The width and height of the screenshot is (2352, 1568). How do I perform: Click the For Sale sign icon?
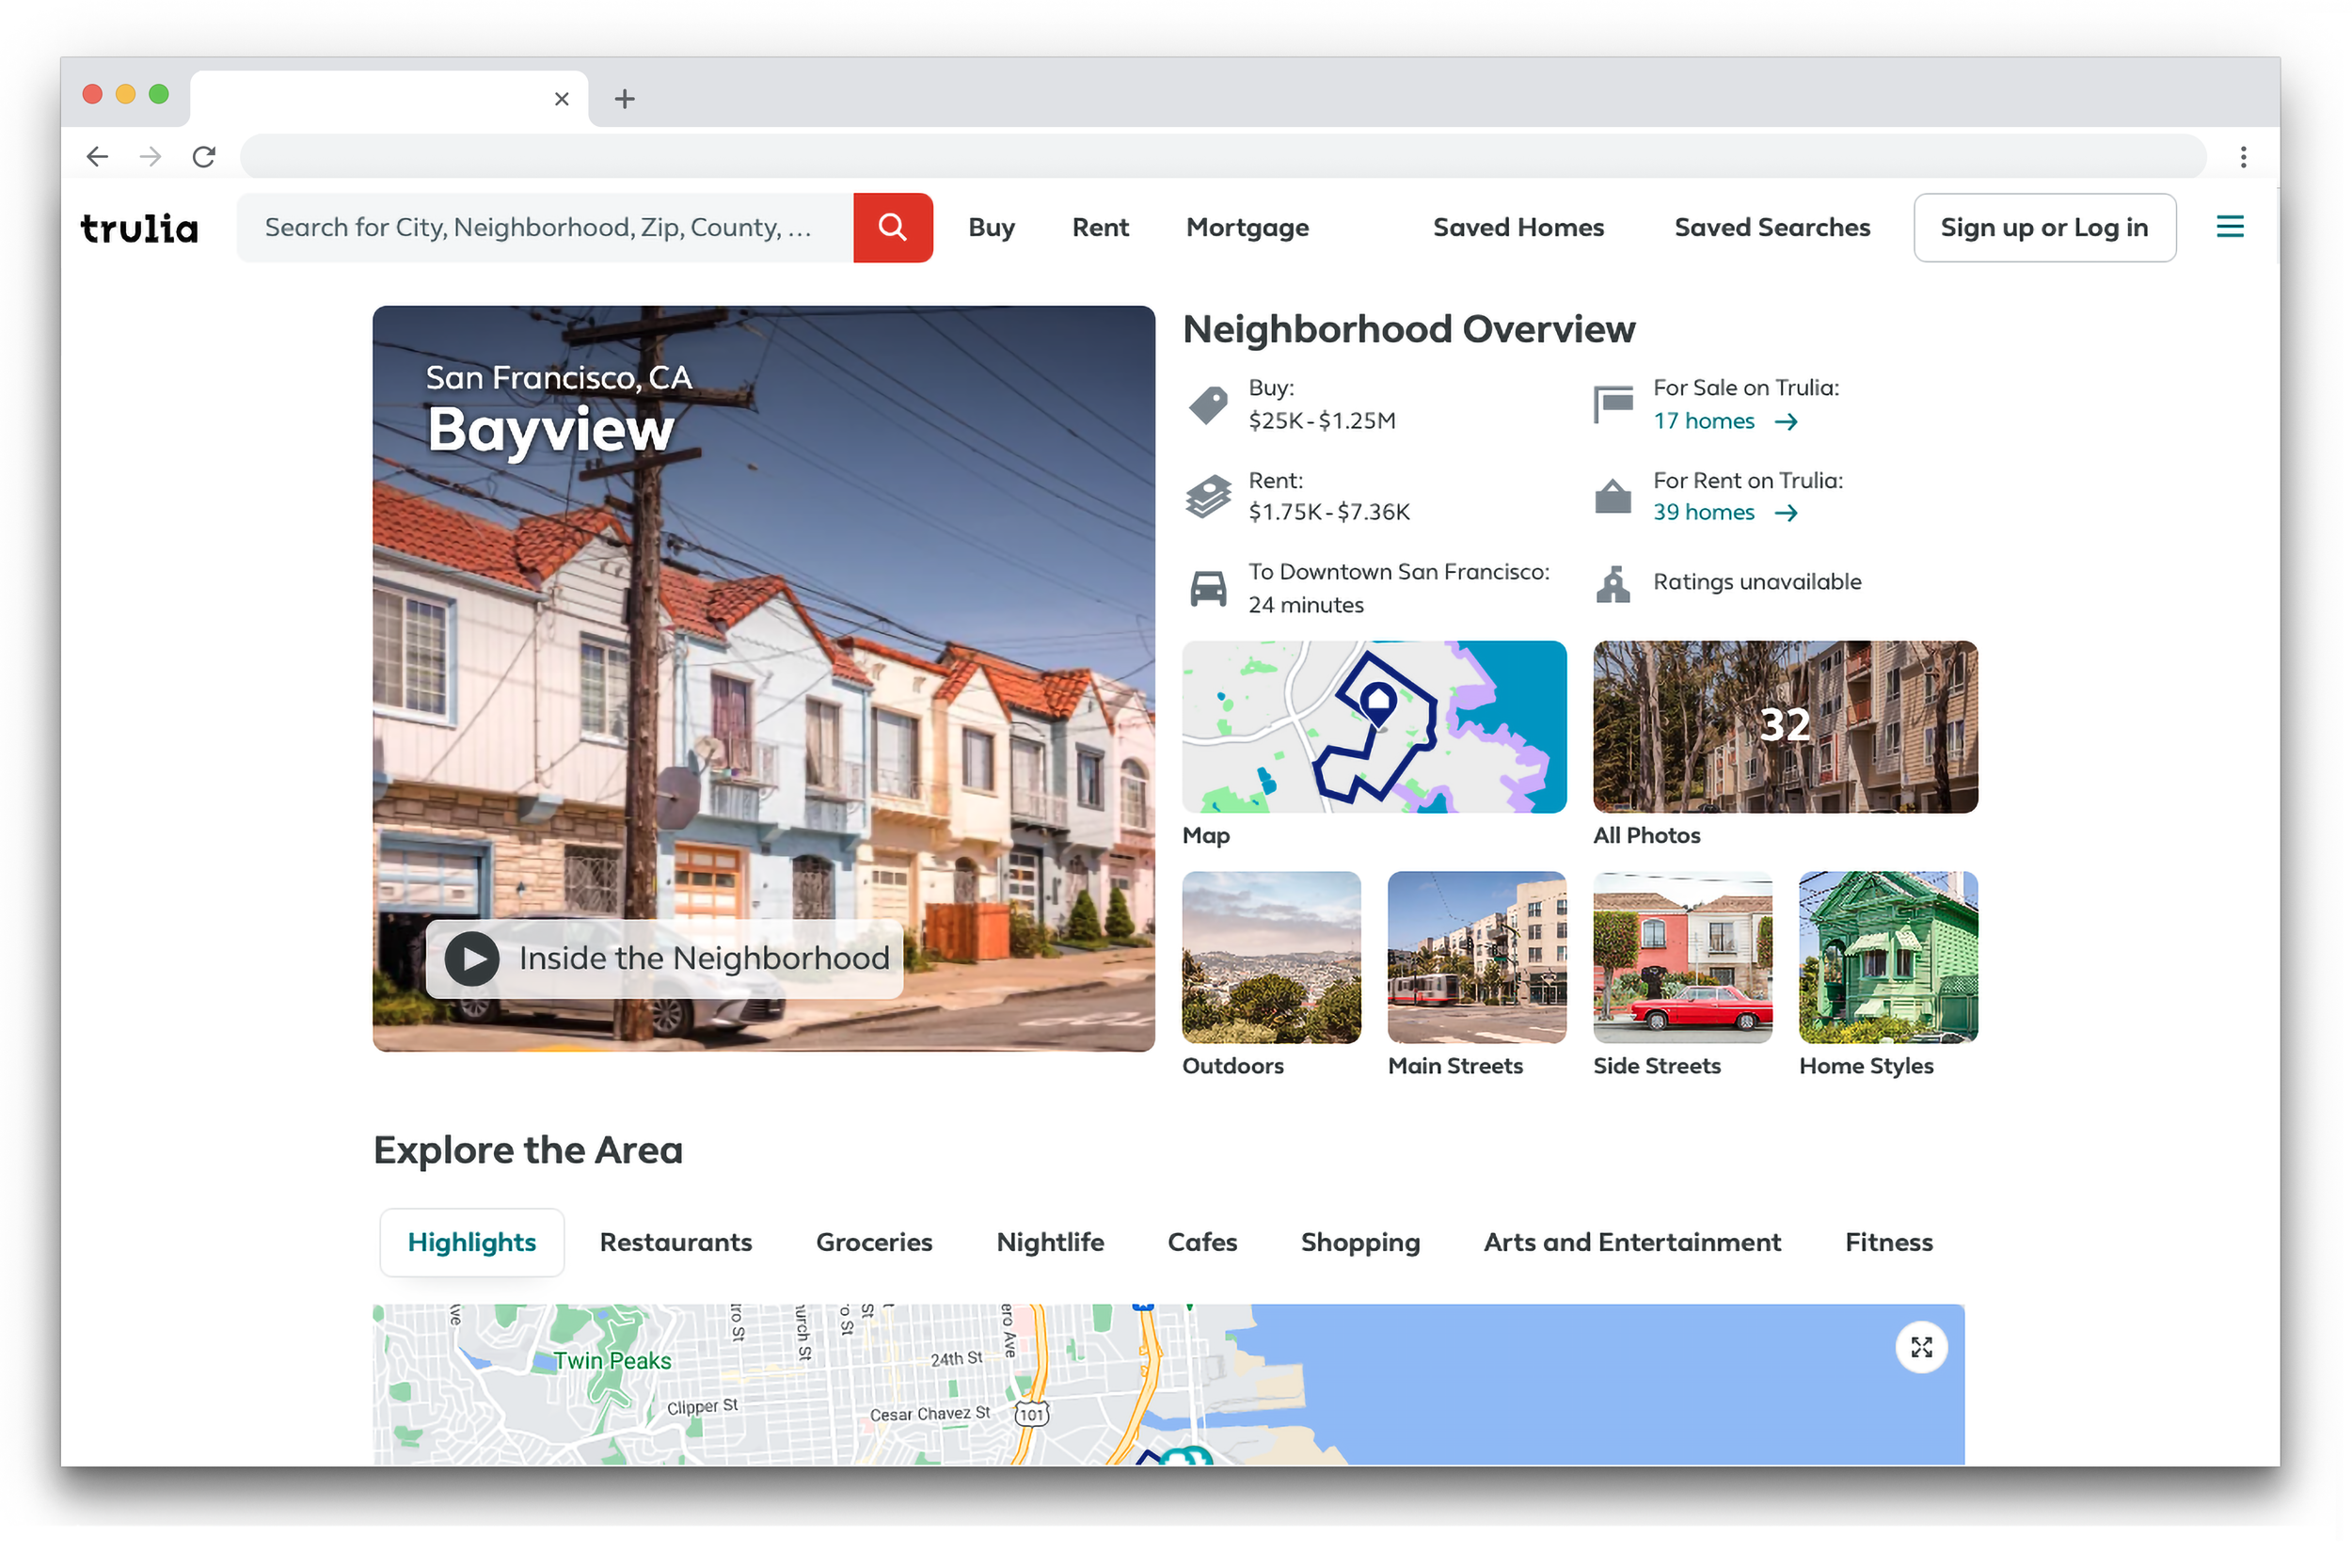[x=1612, y=405]
